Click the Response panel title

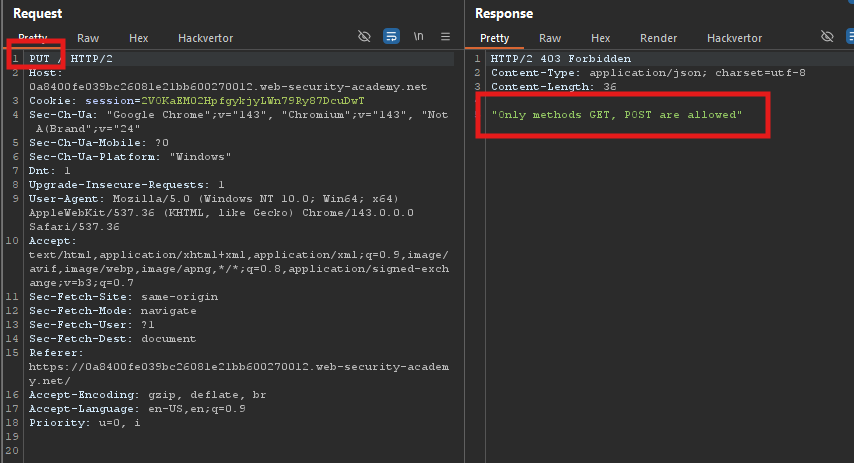504,14
